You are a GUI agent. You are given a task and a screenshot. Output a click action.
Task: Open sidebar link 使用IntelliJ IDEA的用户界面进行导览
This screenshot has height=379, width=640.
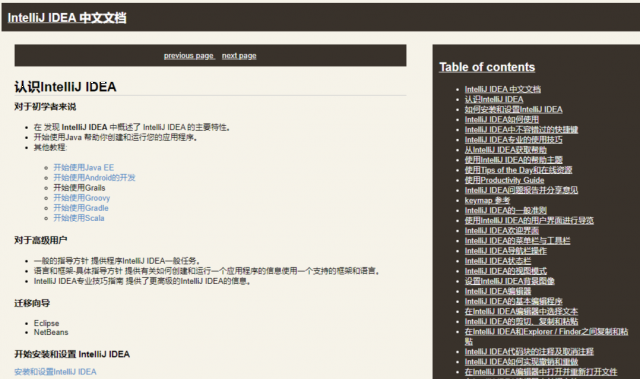tap(529, 220)
